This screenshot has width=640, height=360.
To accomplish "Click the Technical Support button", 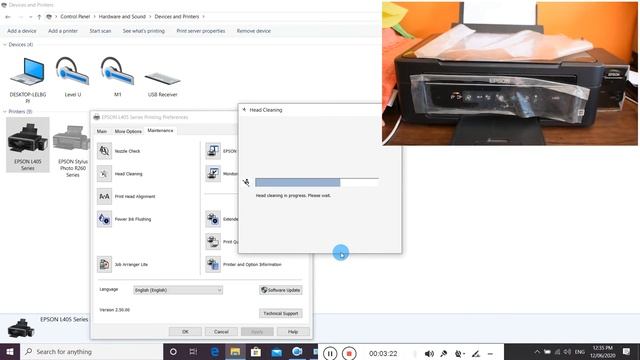I will (281, 313).
